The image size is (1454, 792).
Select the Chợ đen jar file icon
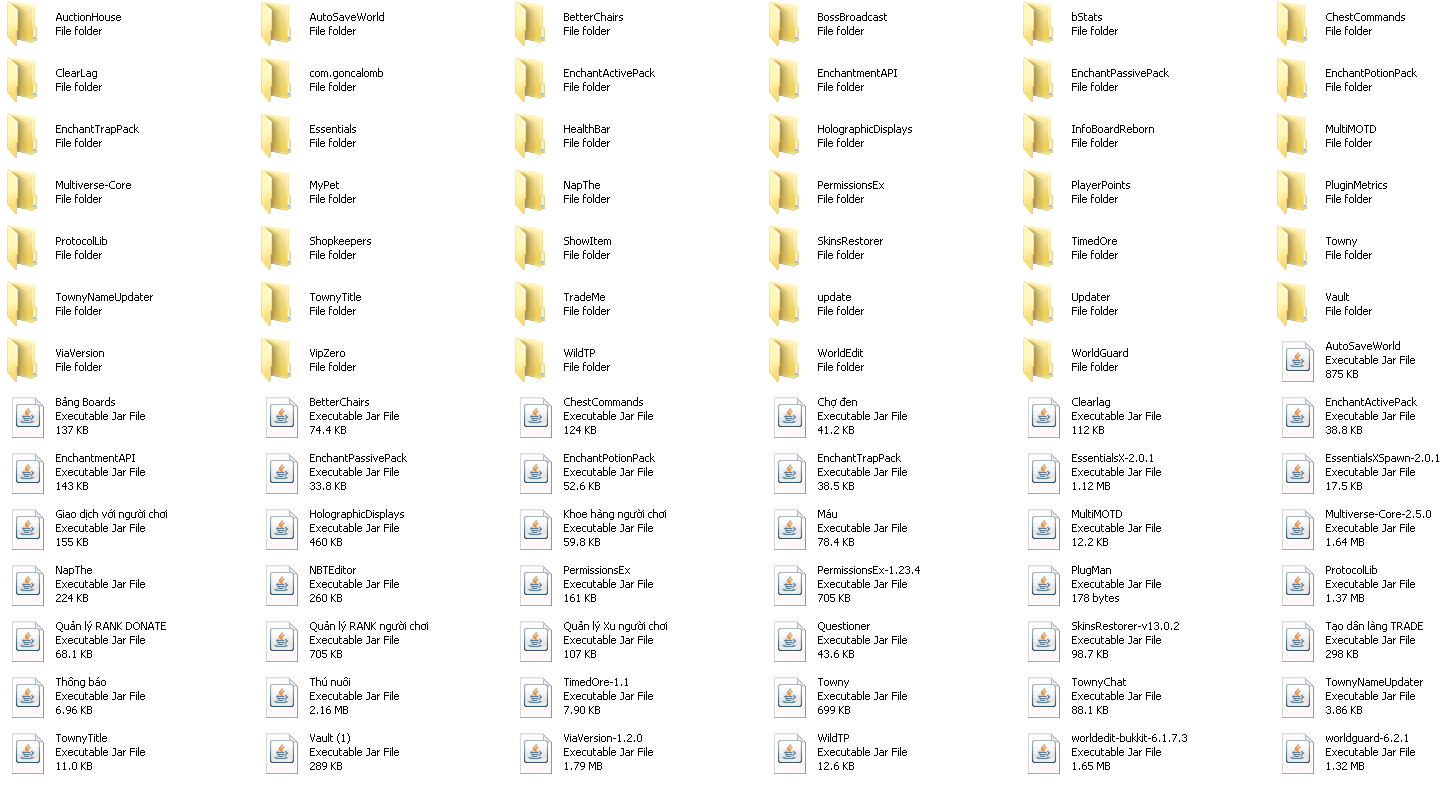pyautogui.click(x=790, y=417)
